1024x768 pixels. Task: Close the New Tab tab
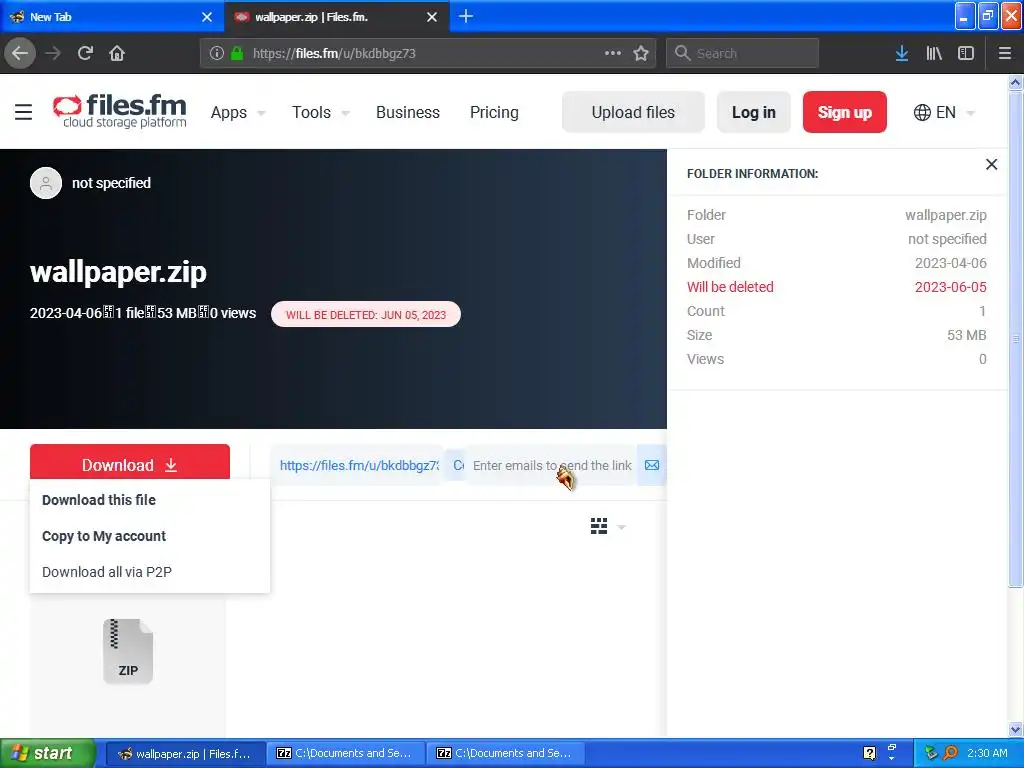click(x=207, y=17)
